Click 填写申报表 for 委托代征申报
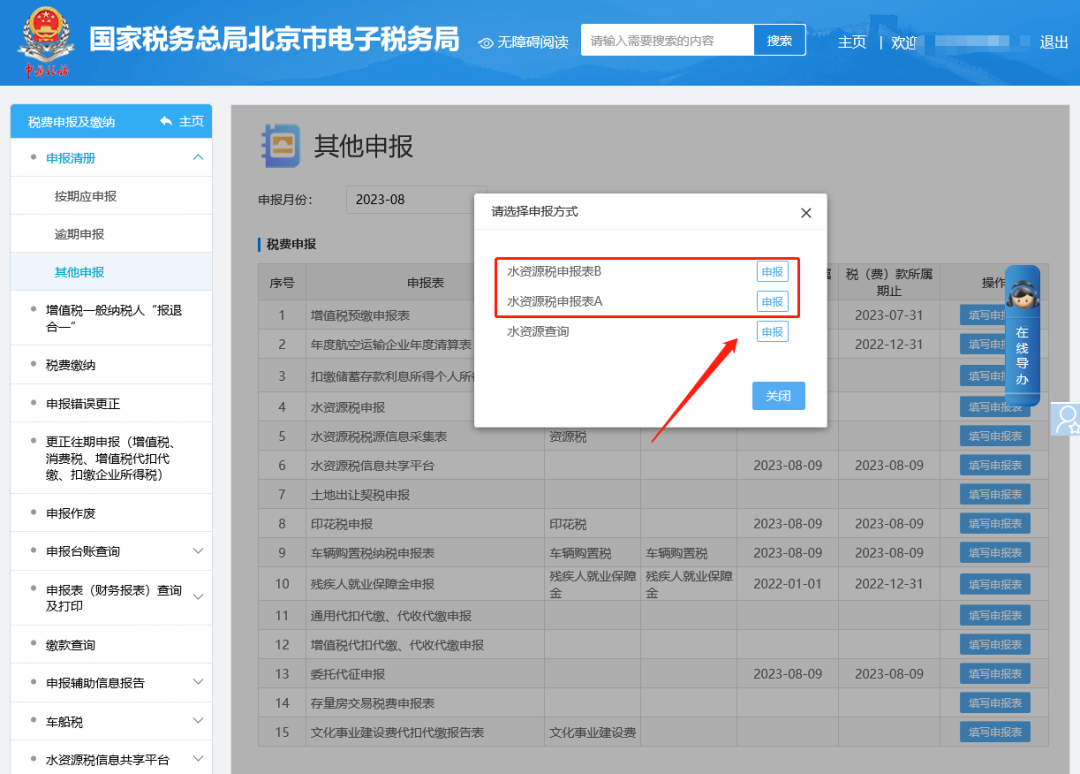The image size is (1080, 774). click(995, 673)
